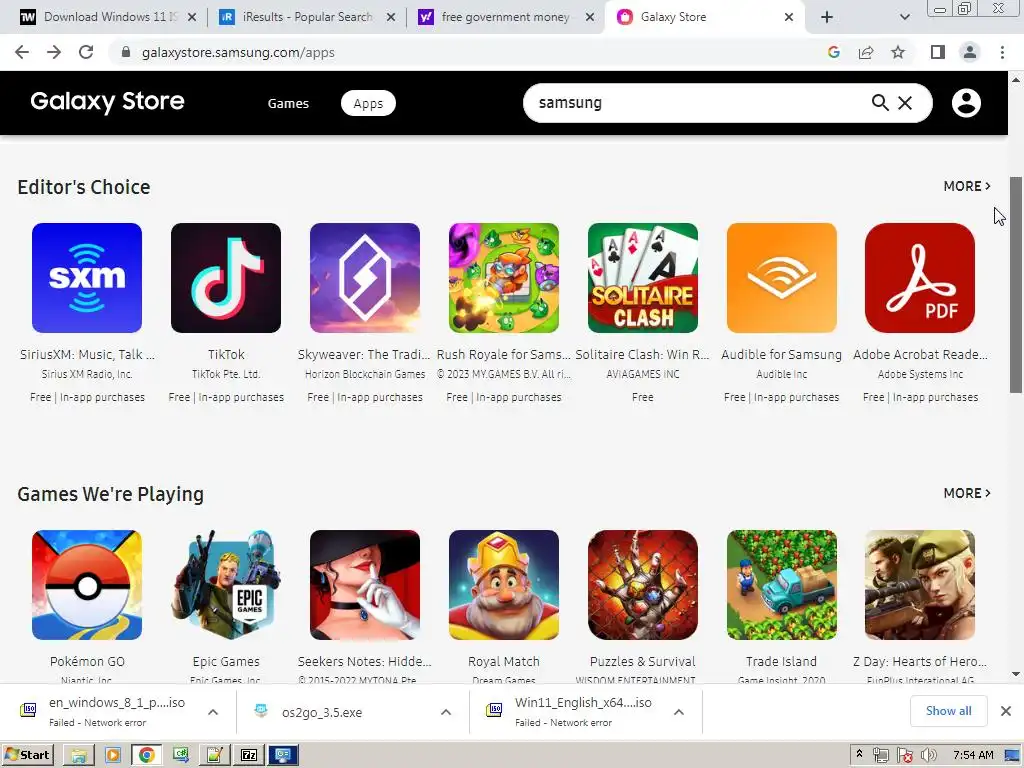This screenshot has width=1024, height=768.
Task: Click the search magnifier icon
Action: tap(880, 103)
